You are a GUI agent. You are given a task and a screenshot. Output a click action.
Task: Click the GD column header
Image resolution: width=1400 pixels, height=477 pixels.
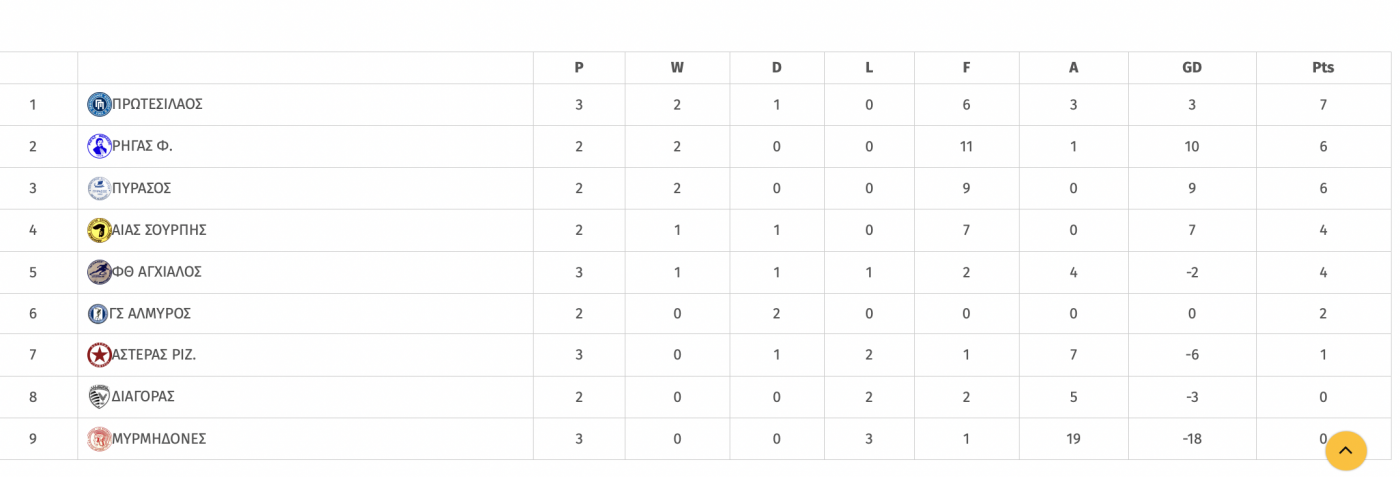point(1192,68)
